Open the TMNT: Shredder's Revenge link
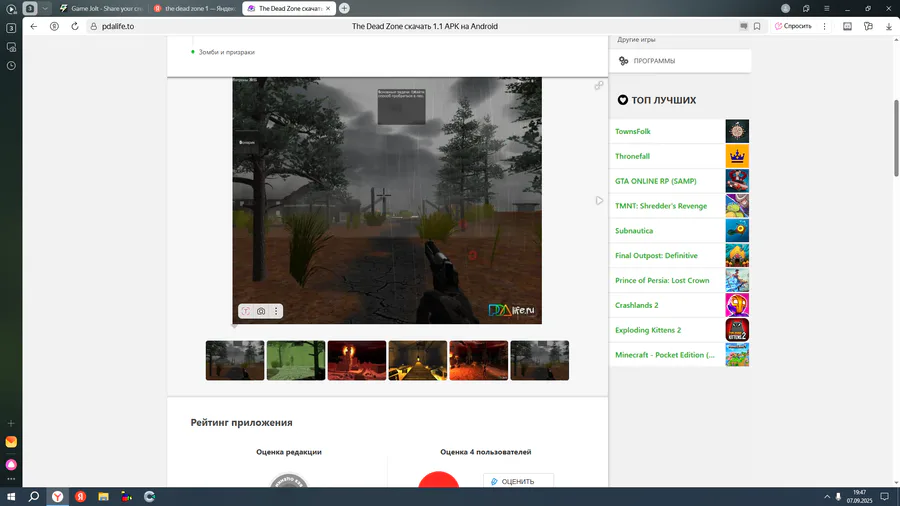This screenshot has width=900, height=506. (661, 206)
